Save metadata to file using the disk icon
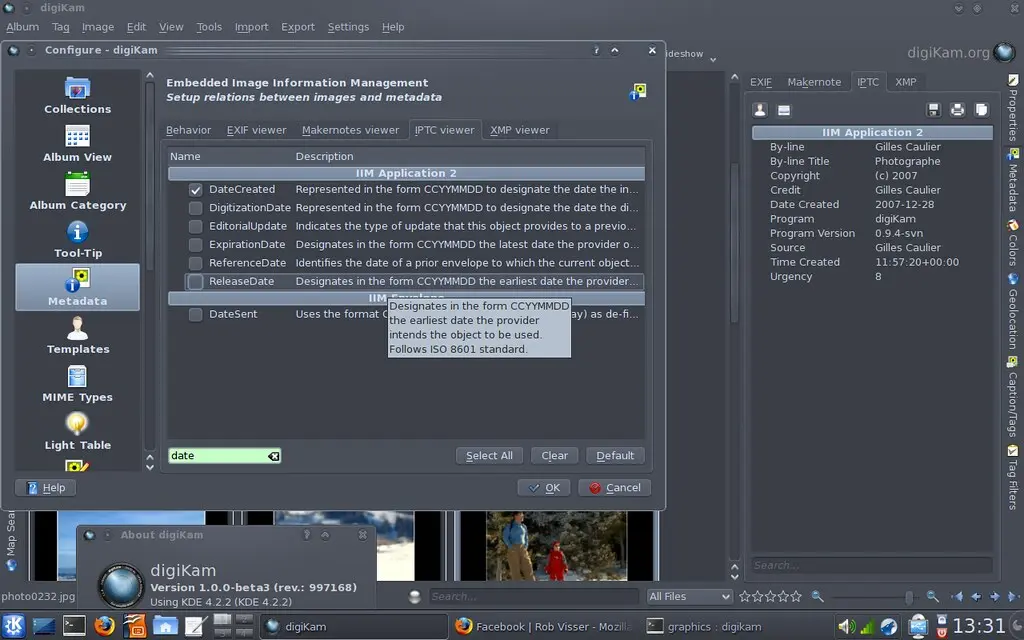This screenshot has width=1024, height=640. [x=935, y=109]
